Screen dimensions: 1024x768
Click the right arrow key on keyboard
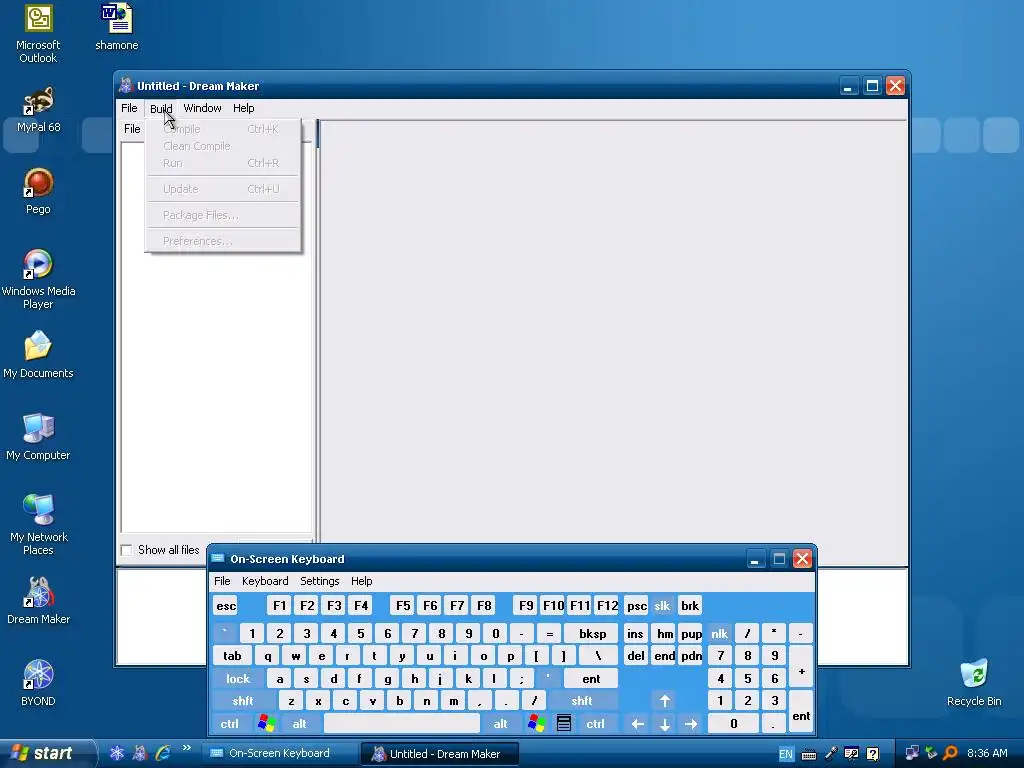pyautogui.click(x=691, y=724)
